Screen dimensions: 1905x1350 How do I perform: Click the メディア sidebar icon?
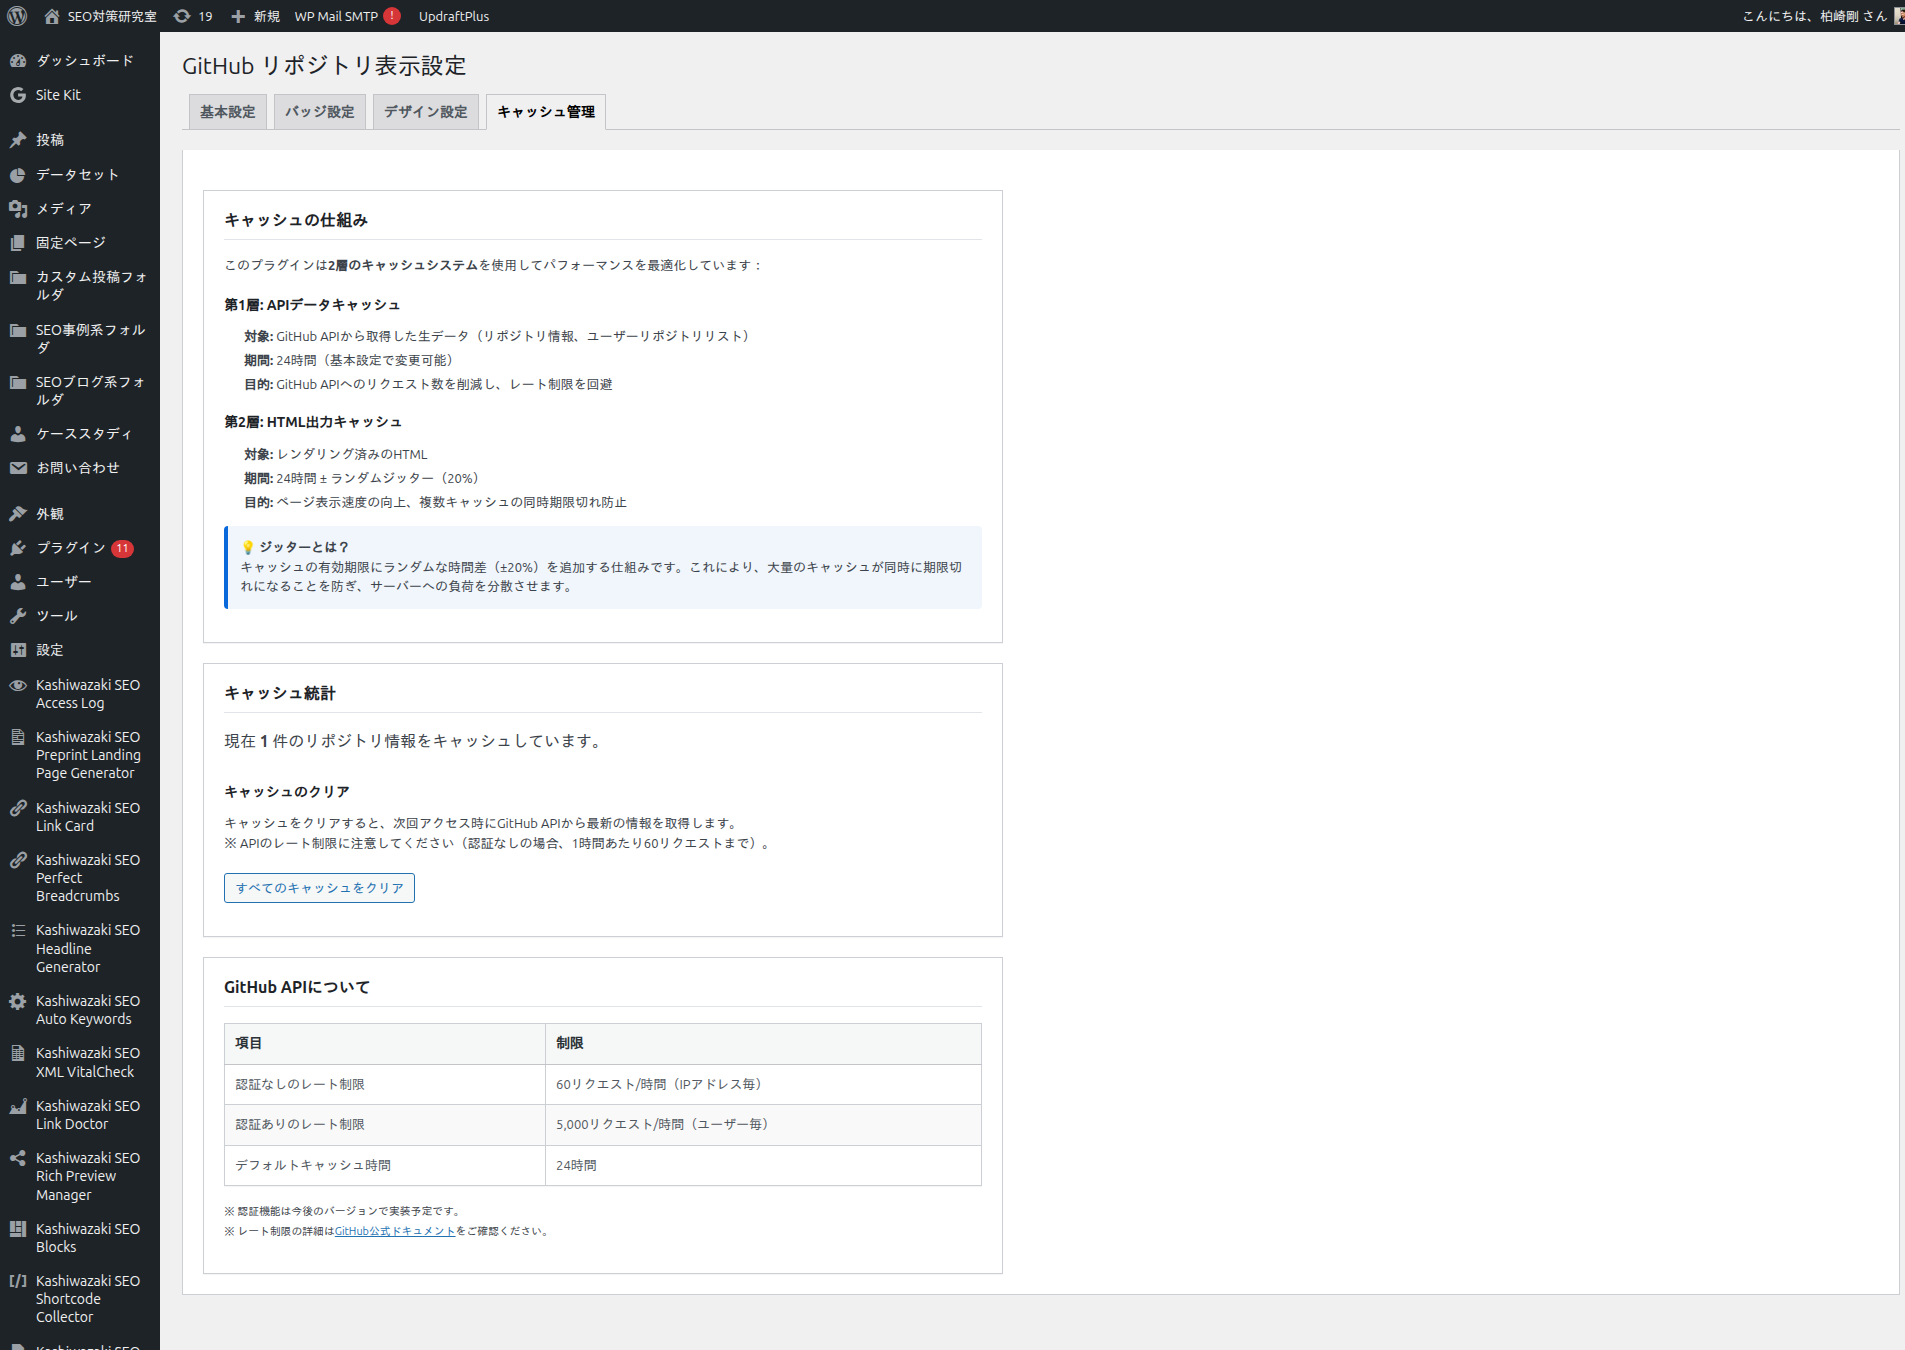pos(18,209)
